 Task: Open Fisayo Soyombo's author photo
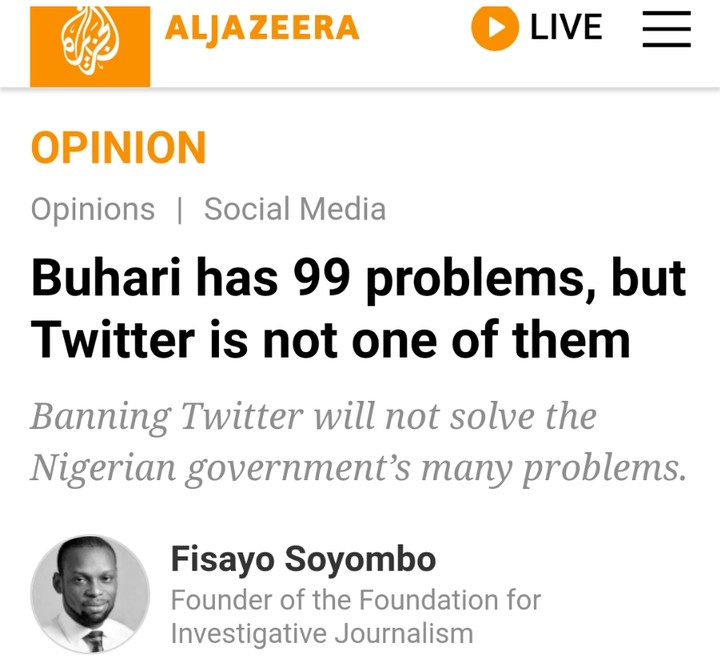(x=90, y=594)
